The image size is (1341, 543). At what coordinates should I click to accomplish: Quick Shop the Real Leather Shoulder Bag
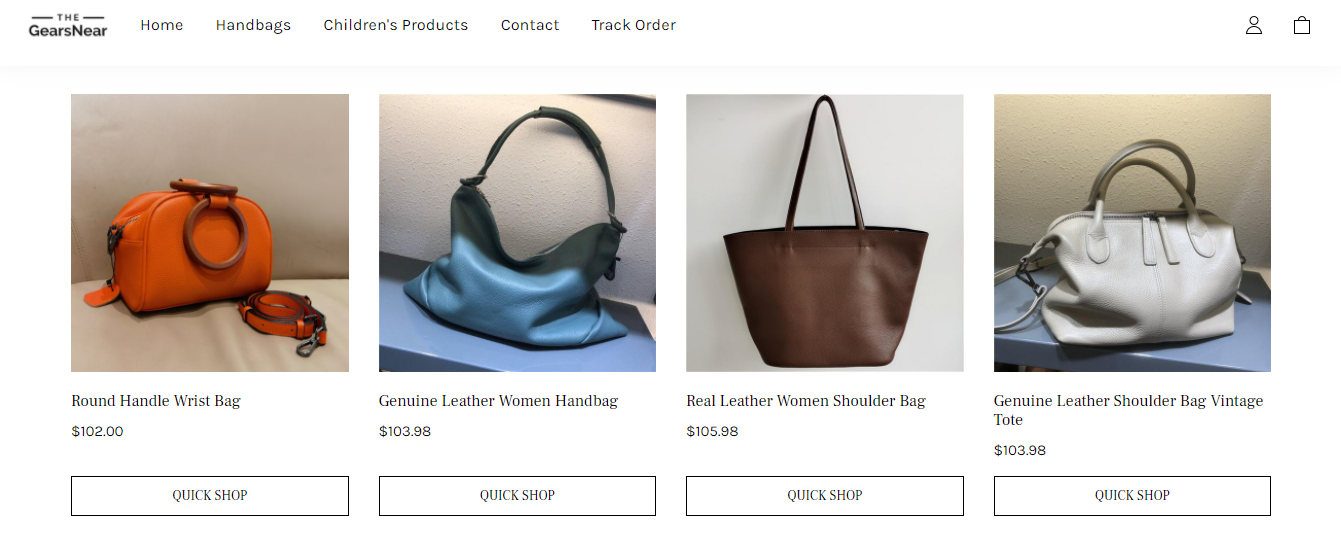[x=825, y=496]
